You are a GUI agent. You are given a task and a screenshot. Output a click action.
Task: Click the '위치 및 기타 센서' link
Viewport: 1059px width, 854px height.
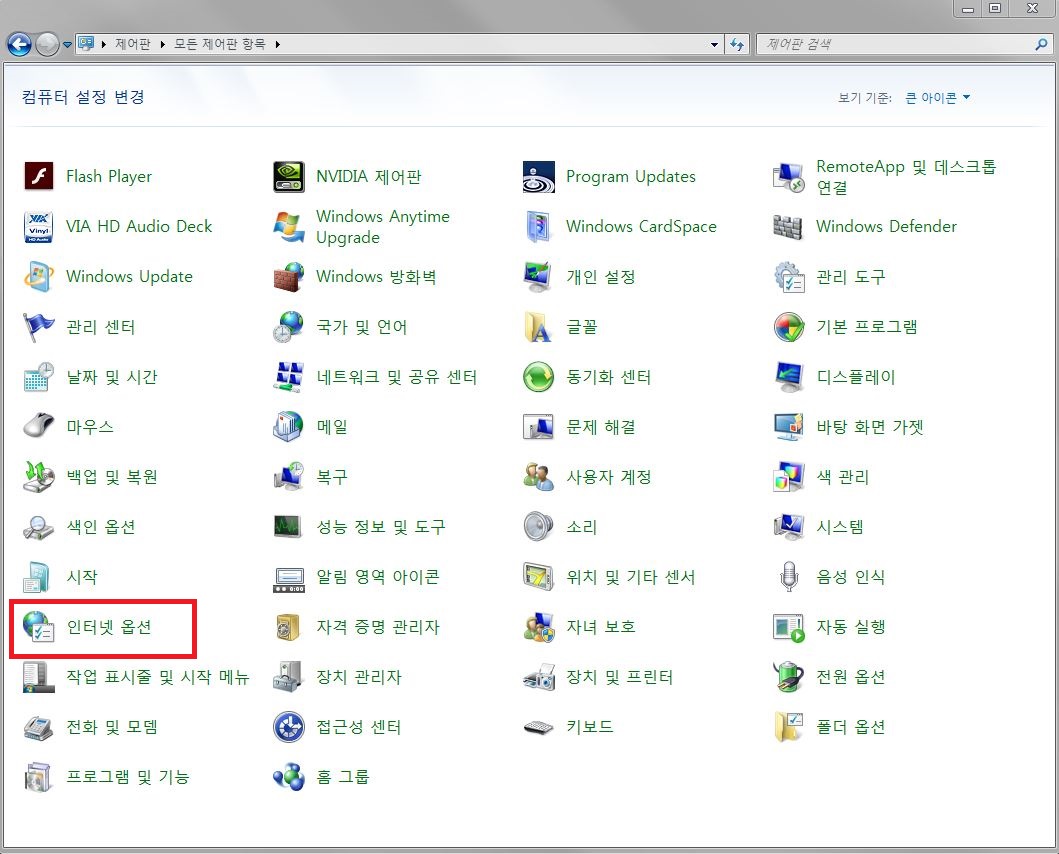point(630,577)
